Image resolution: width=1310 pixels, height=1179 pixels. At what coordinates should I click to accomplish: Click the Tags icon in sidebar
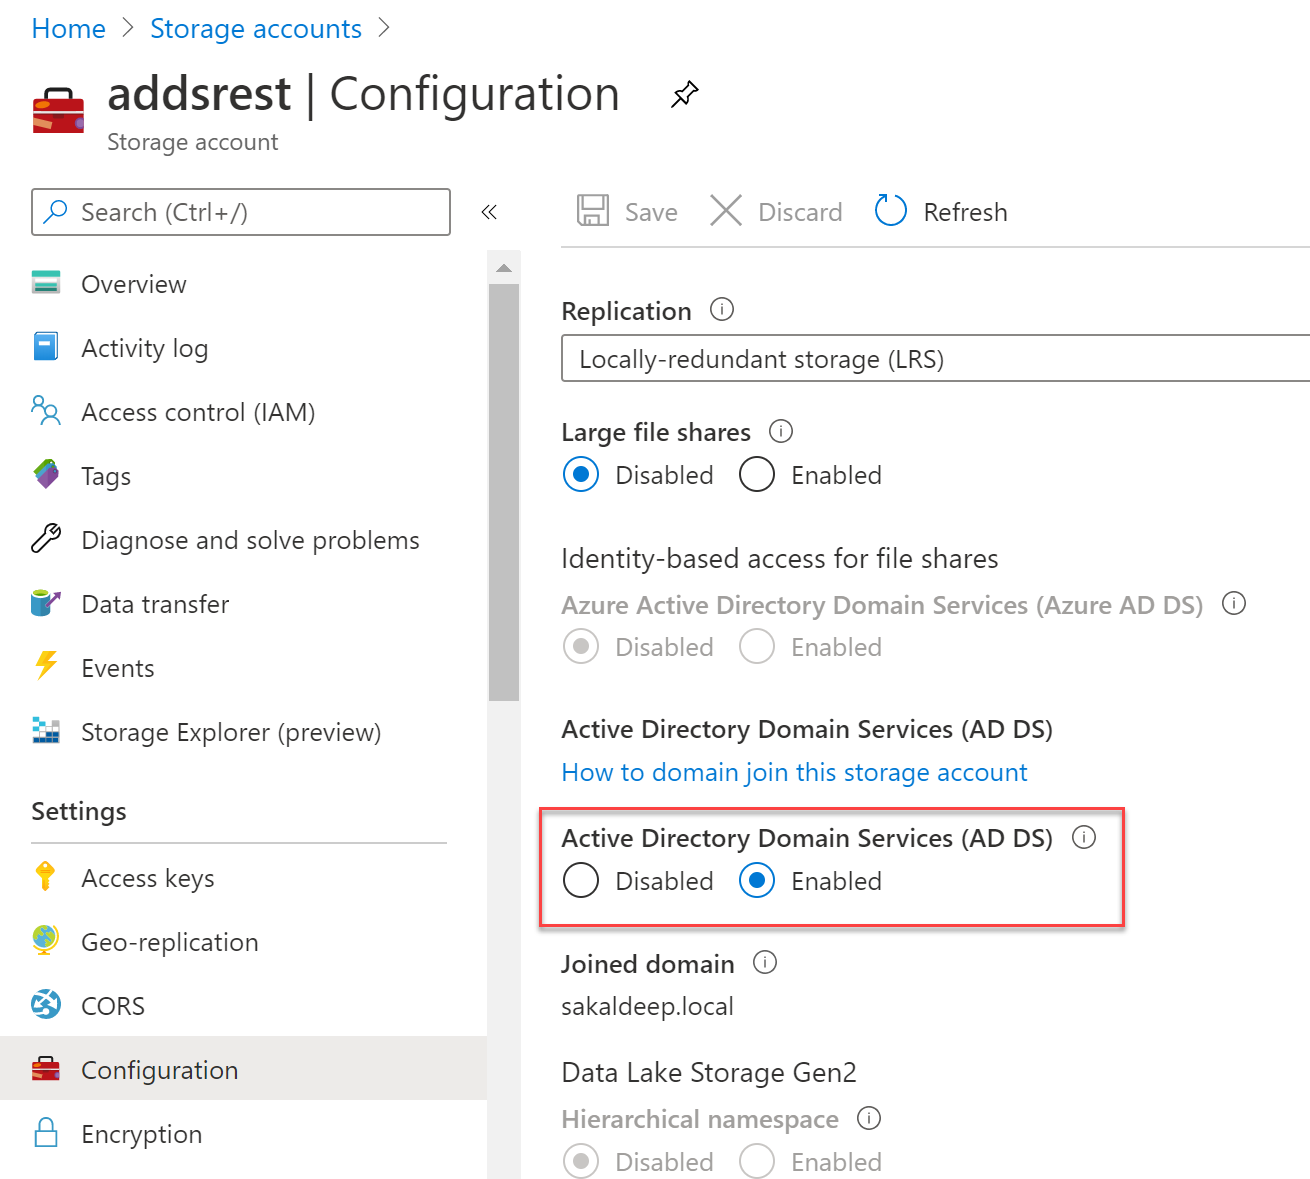click(x=46, y=474)
